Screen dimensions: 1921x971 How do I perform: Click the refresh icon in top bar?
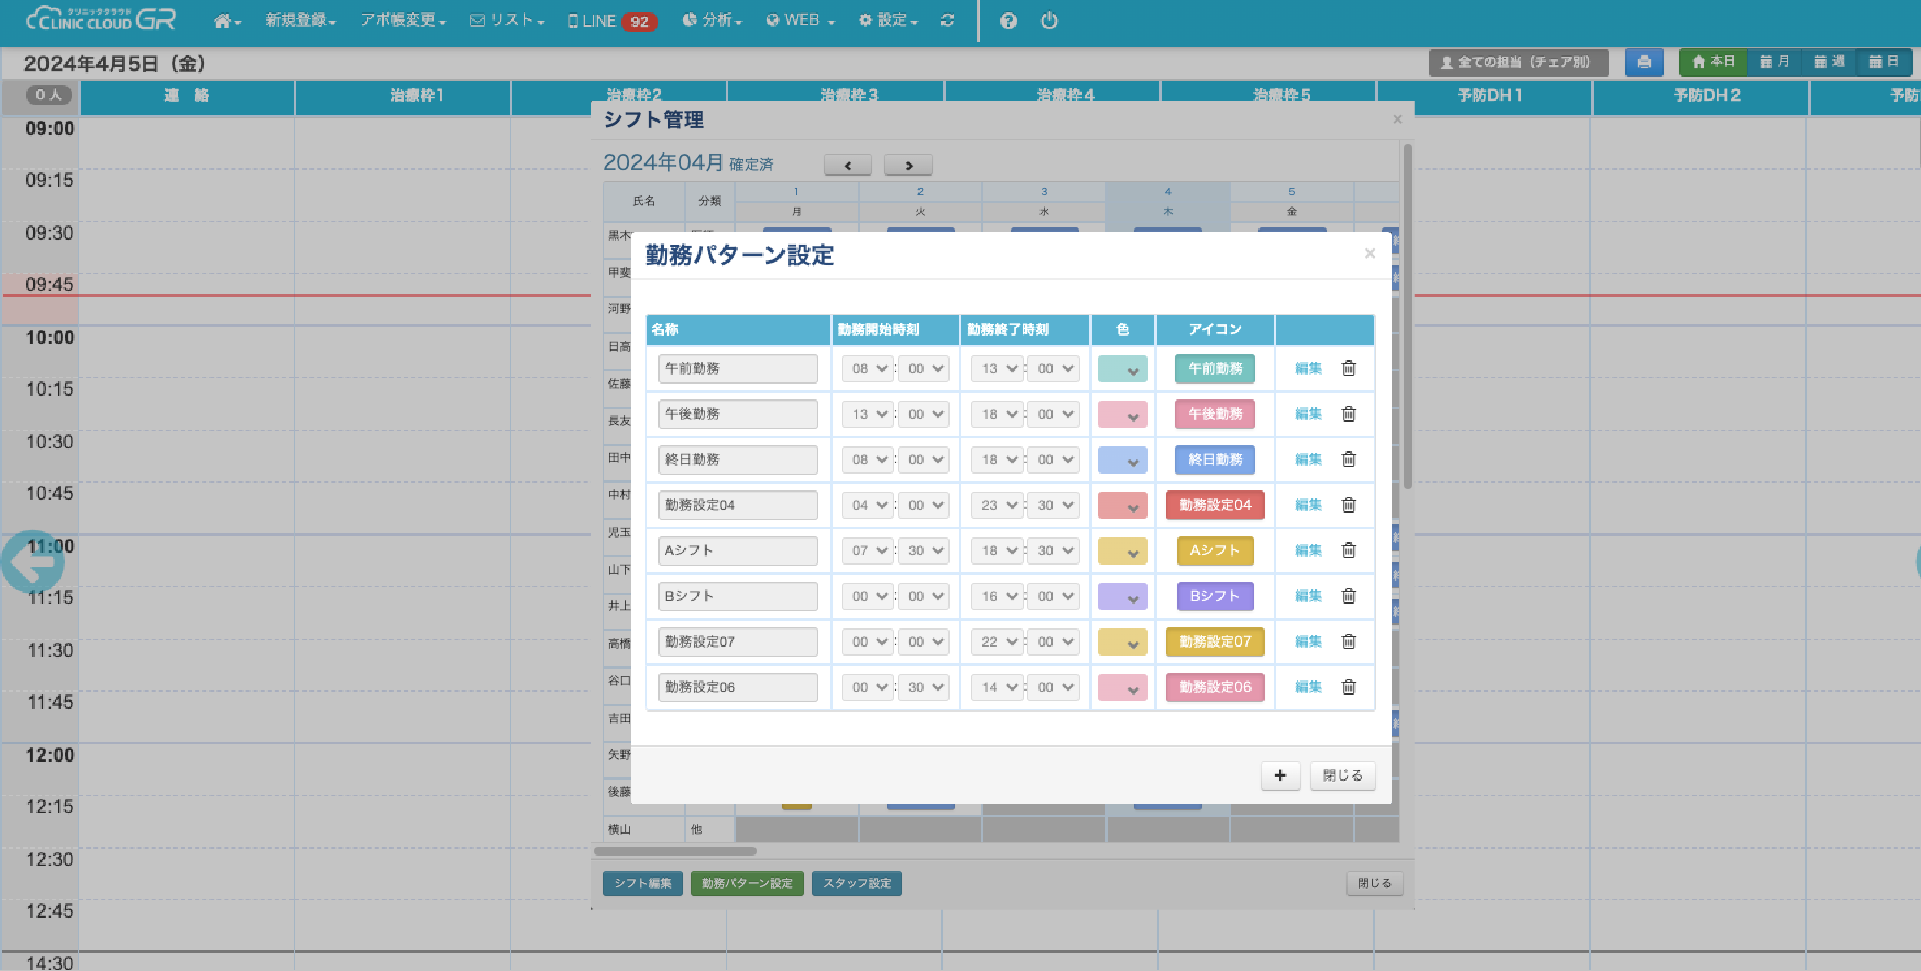947,21
